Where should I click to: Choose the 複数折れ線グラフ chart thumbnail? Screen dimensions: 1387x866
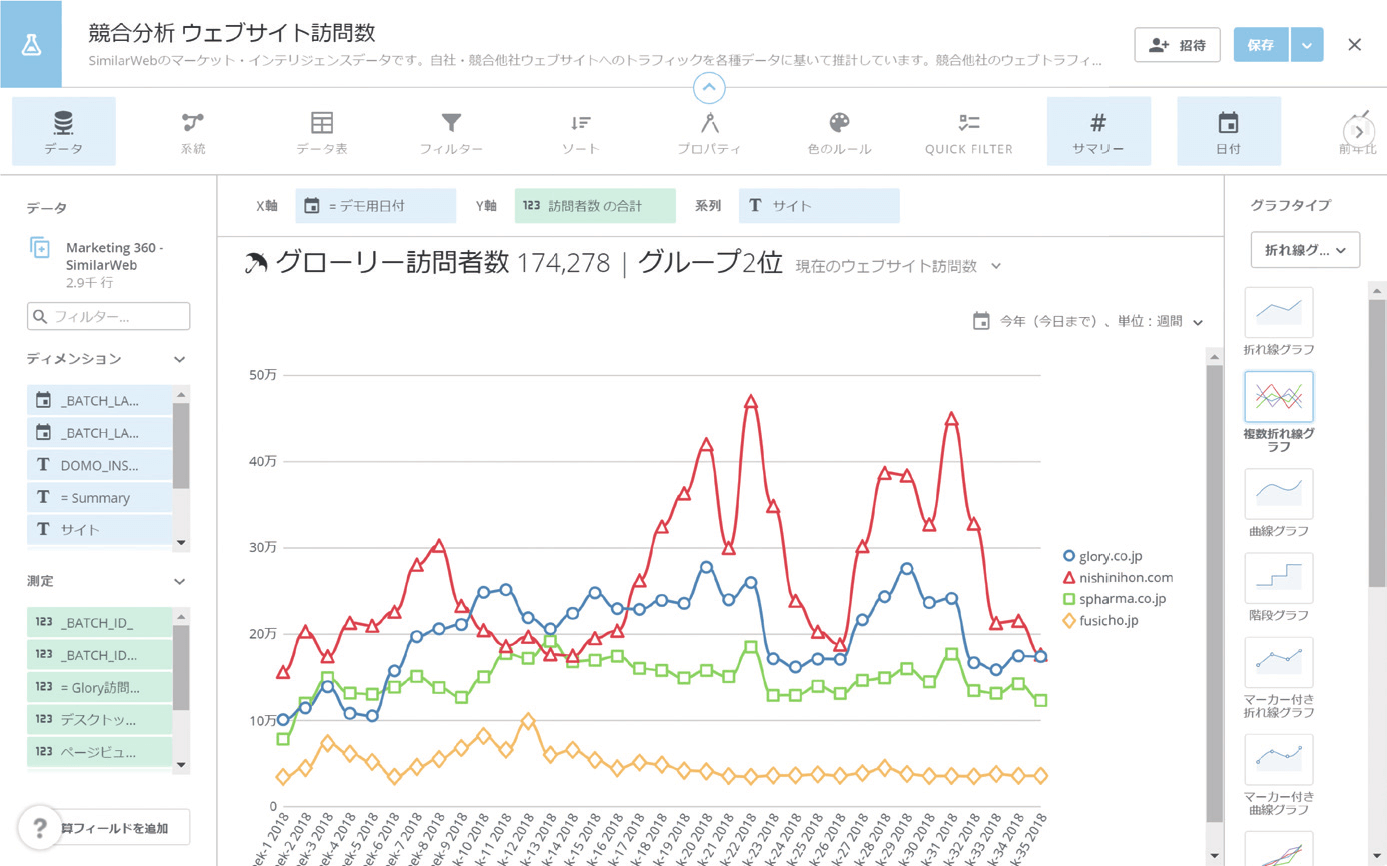pos(1279,397)
